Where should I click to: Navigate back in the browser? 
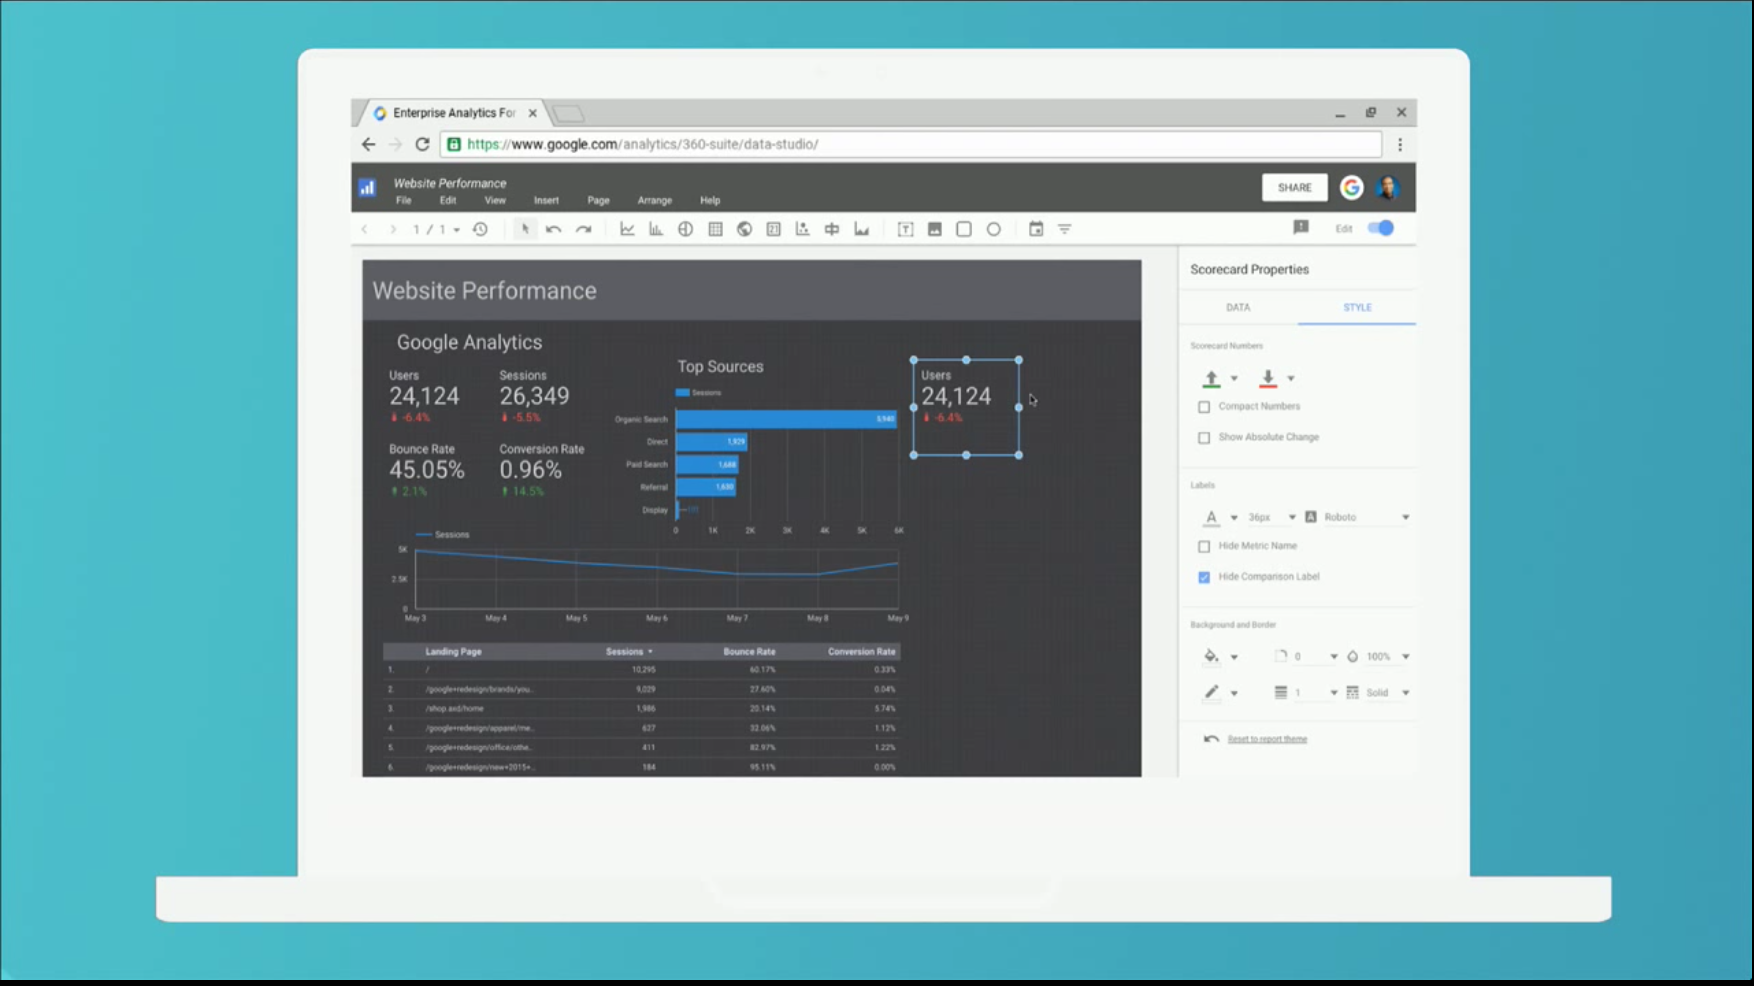click(x=368, y=144)
